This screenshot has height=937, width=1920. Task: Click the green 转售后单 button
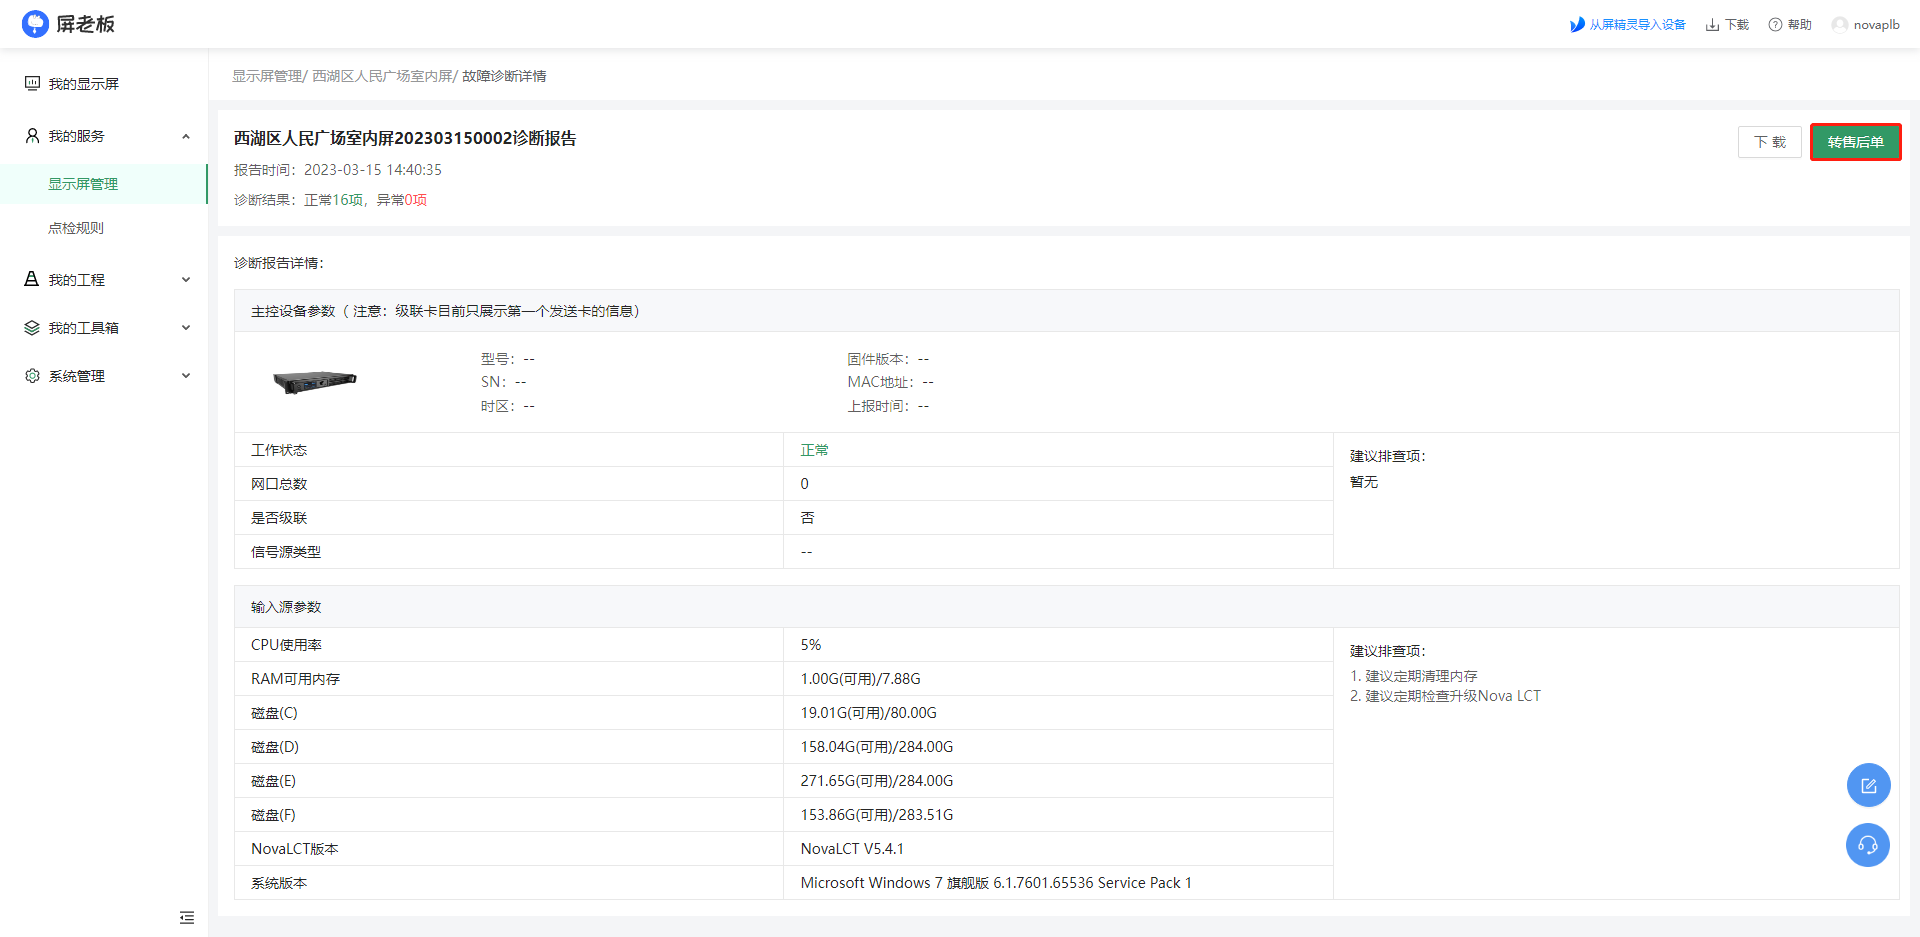pos(1855,142)
